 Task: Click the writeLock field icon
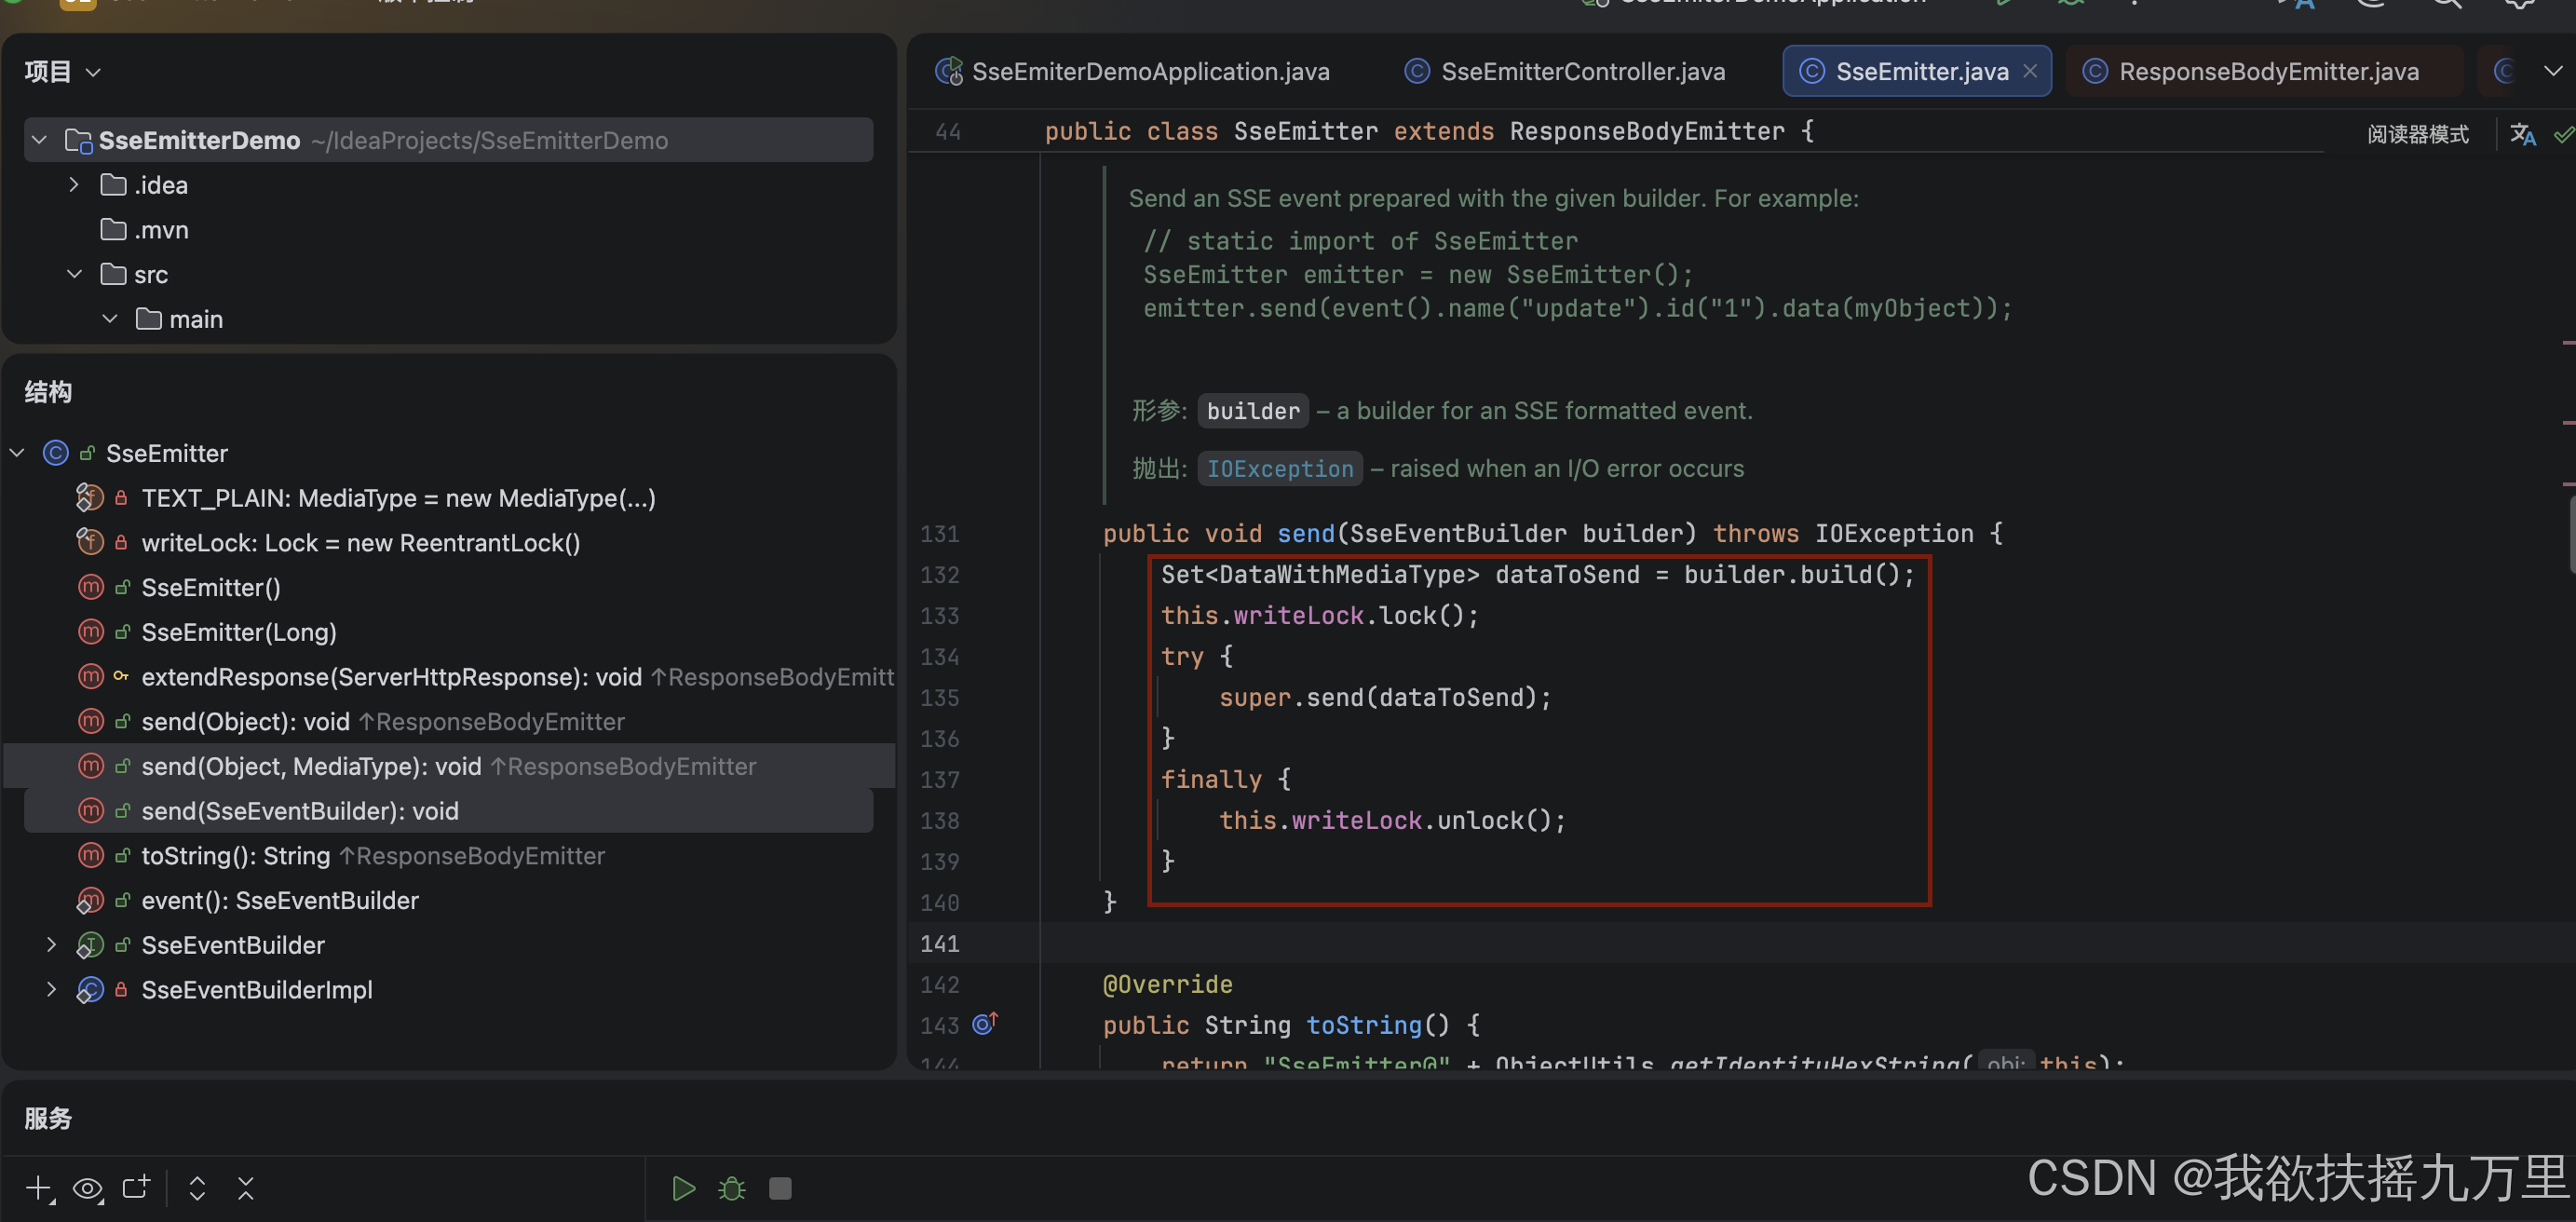(x=90, y=542)
